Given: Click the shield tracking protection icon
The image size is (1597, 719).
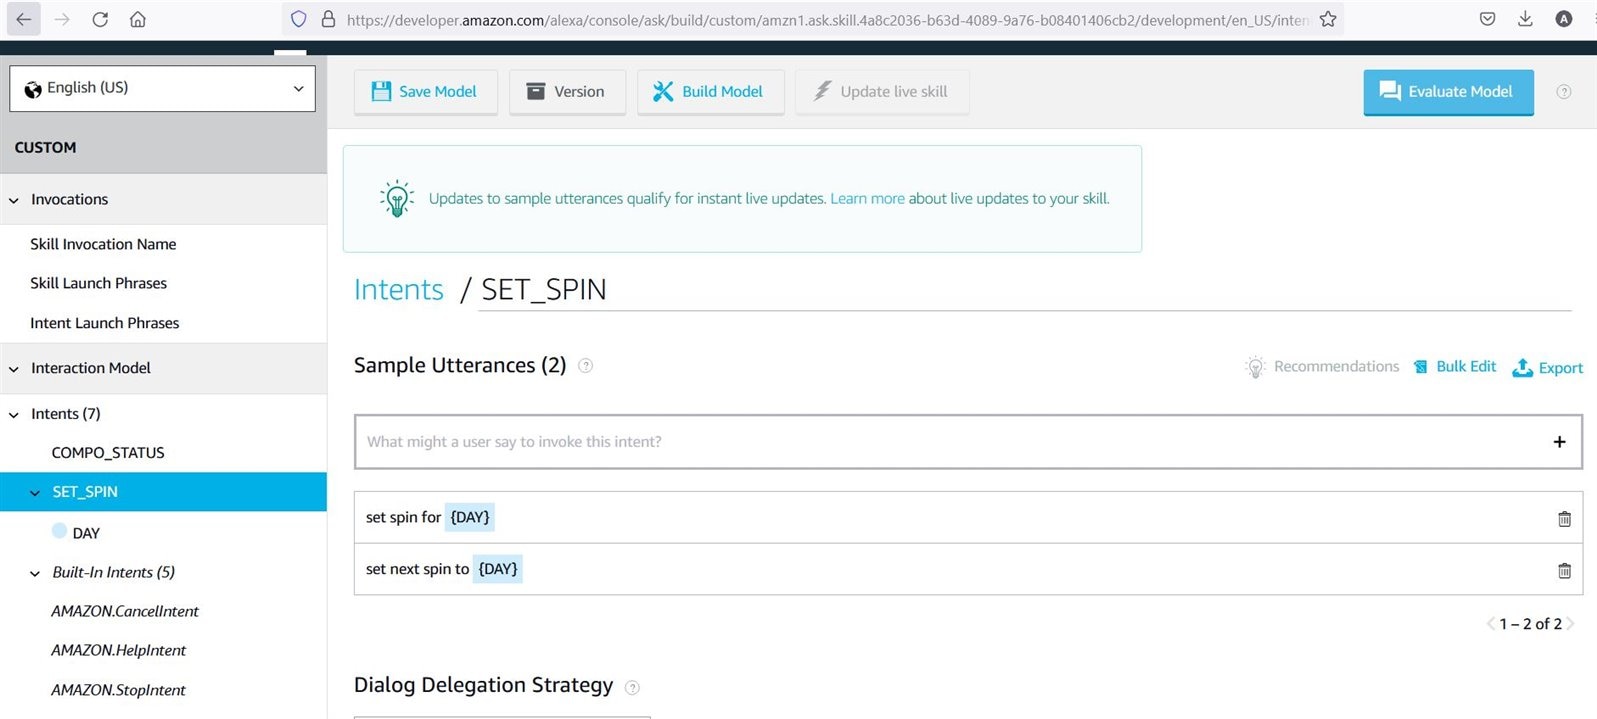Looking at the screenshot, I should pos(298,19).
